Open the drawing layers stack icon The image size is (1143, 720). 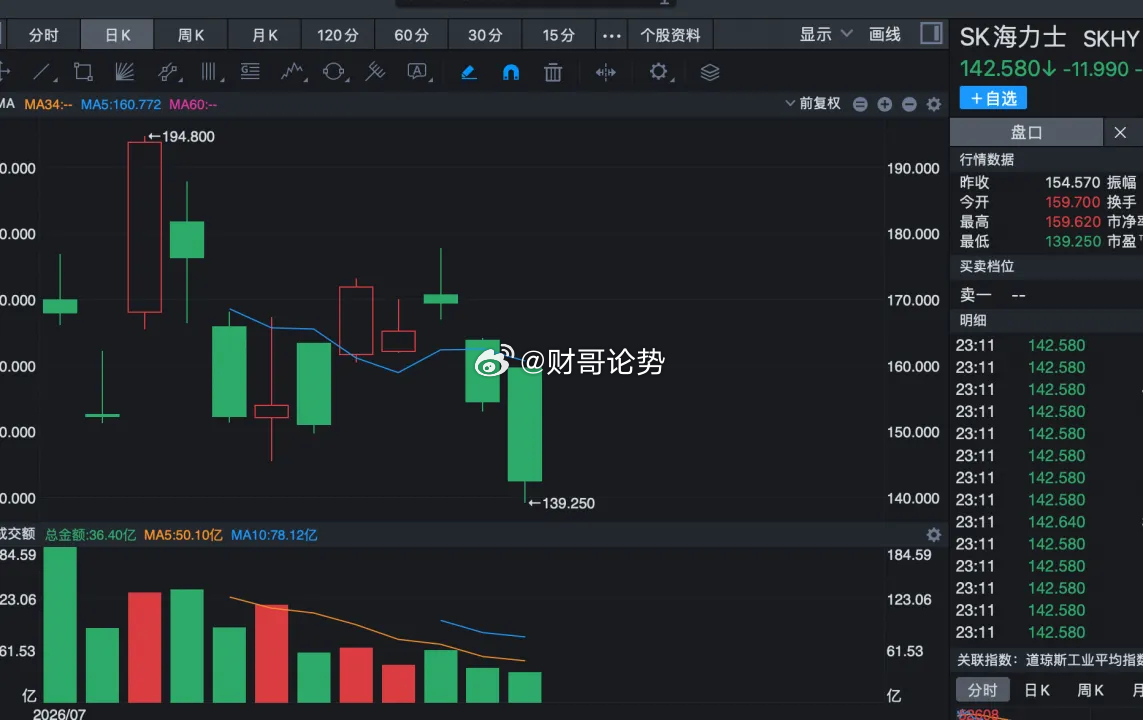(710, 72)
